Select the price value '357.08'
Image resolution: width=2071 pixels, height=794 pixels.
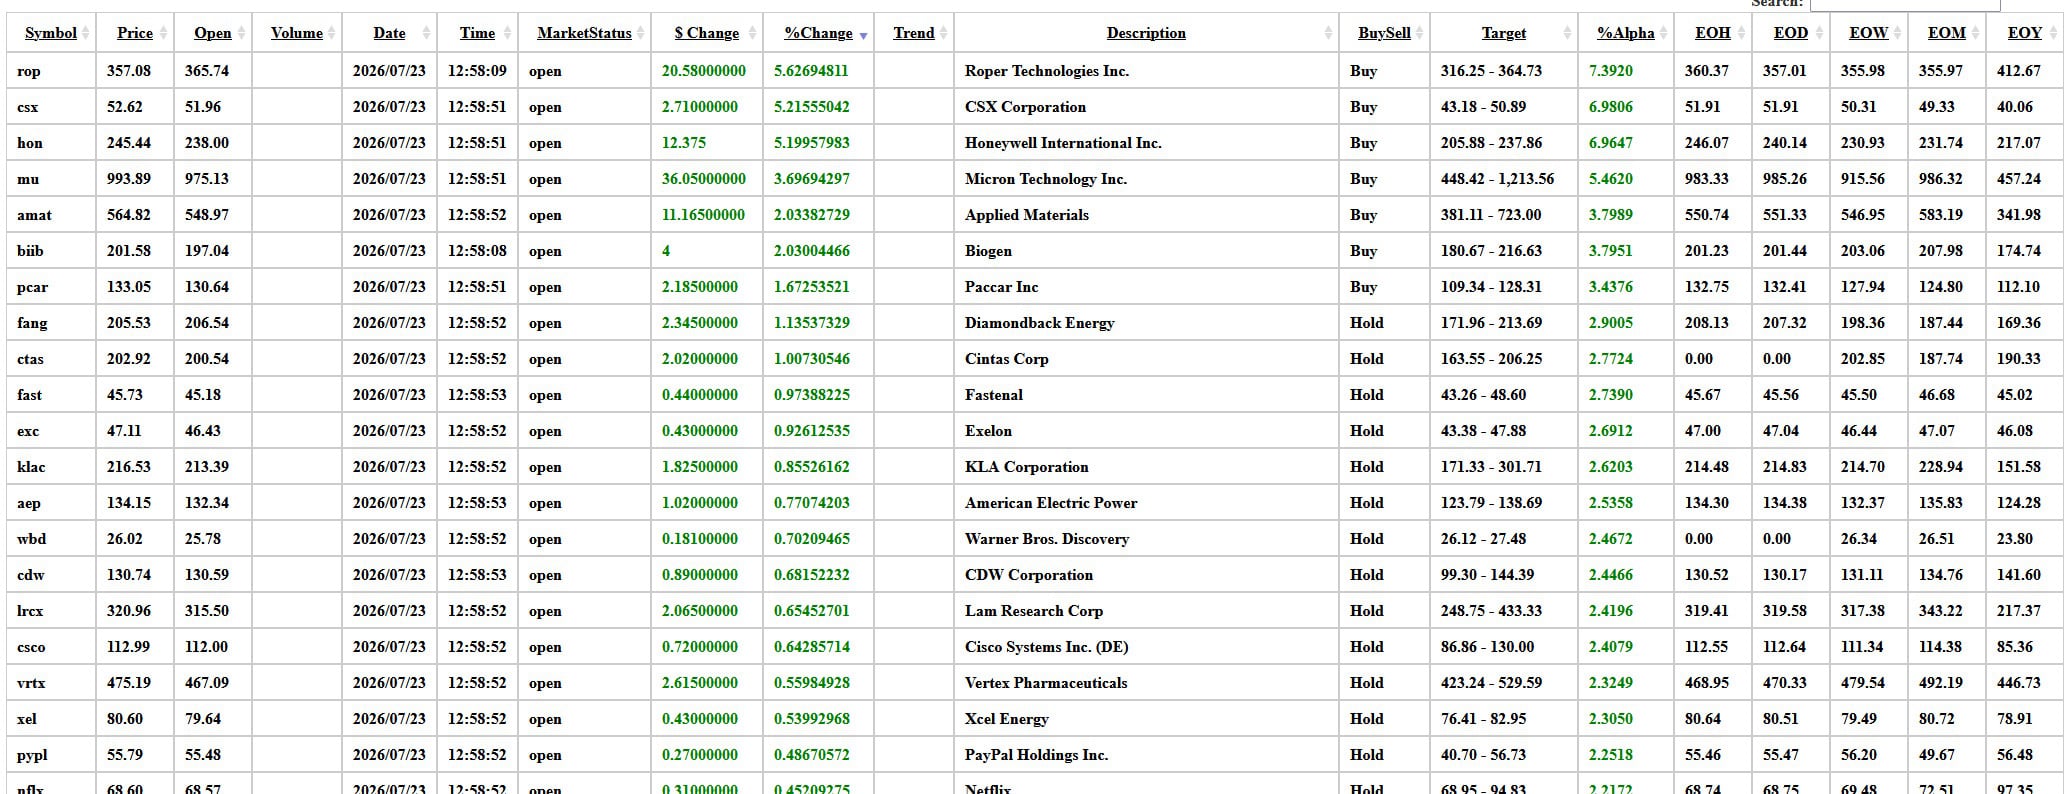[x=129, y=71]
